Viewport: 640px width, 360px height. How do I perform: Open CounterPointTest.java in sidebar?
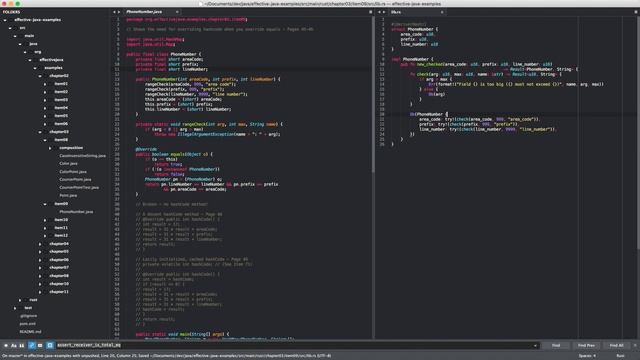79,187
